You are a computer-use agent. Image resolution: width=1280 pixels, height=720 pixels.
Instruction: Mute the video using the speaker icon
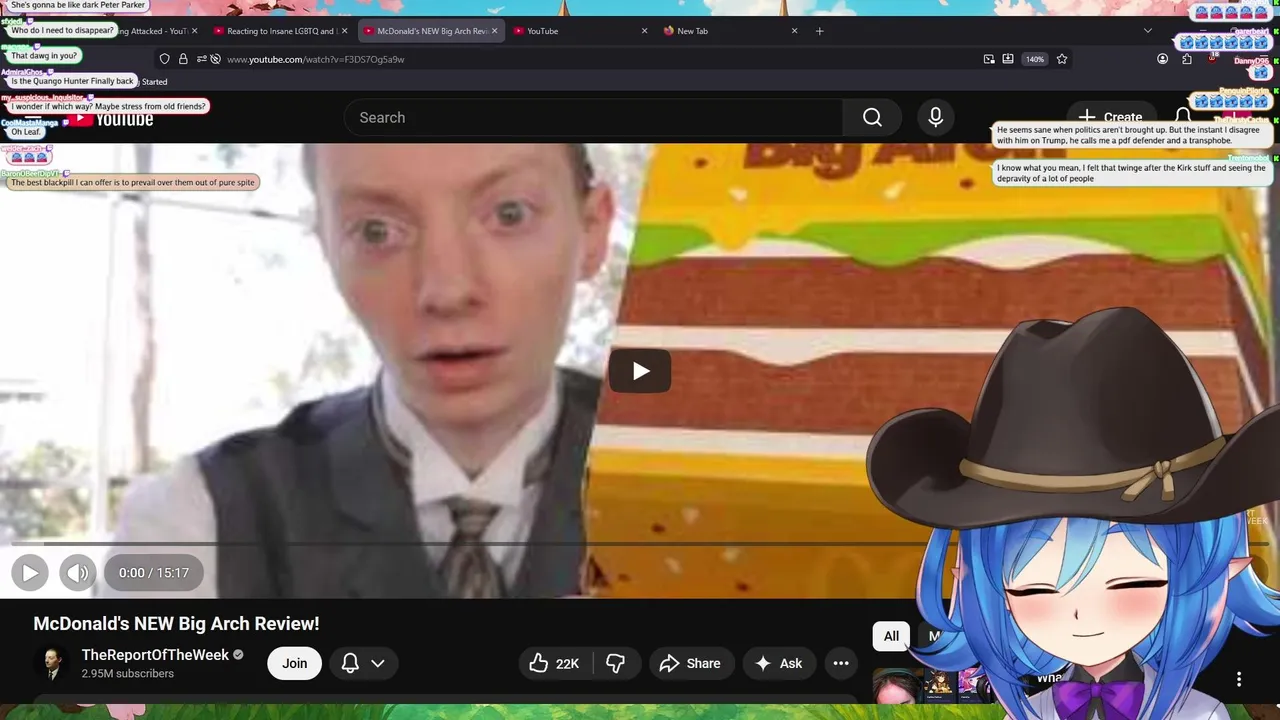[78, 573]
